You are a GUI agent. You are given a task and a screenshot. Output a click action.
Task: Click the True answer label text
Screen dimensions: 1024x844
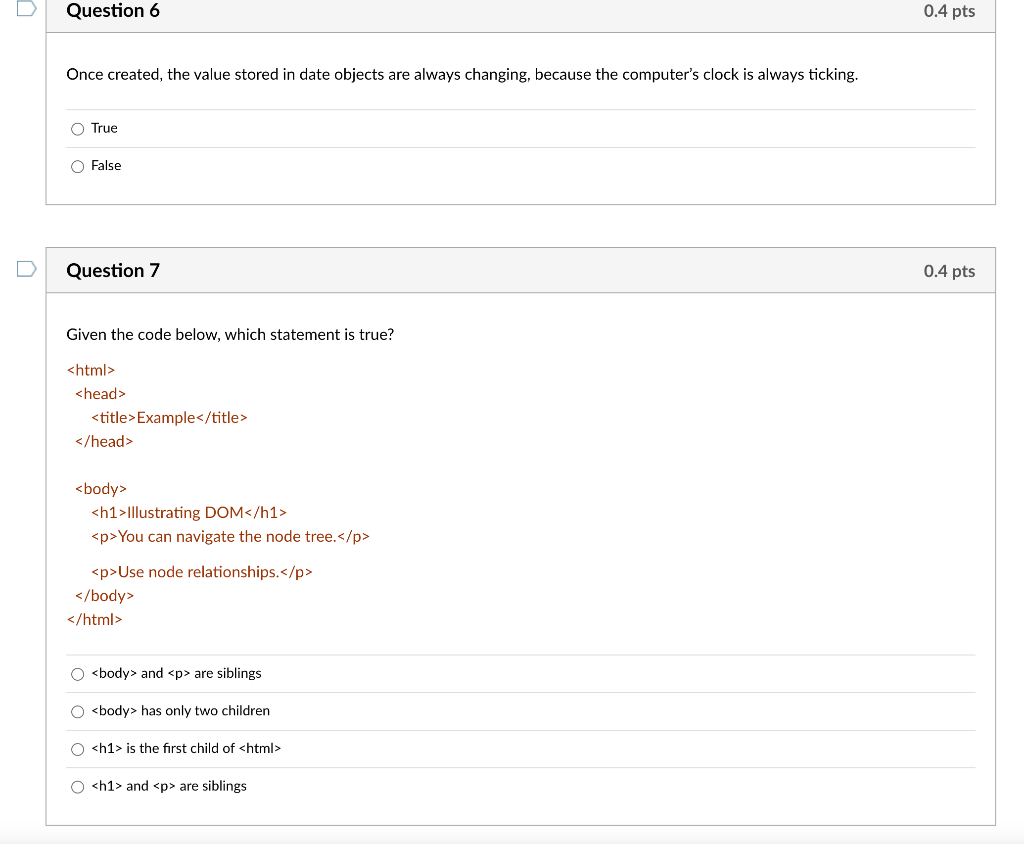click(104, 128)
